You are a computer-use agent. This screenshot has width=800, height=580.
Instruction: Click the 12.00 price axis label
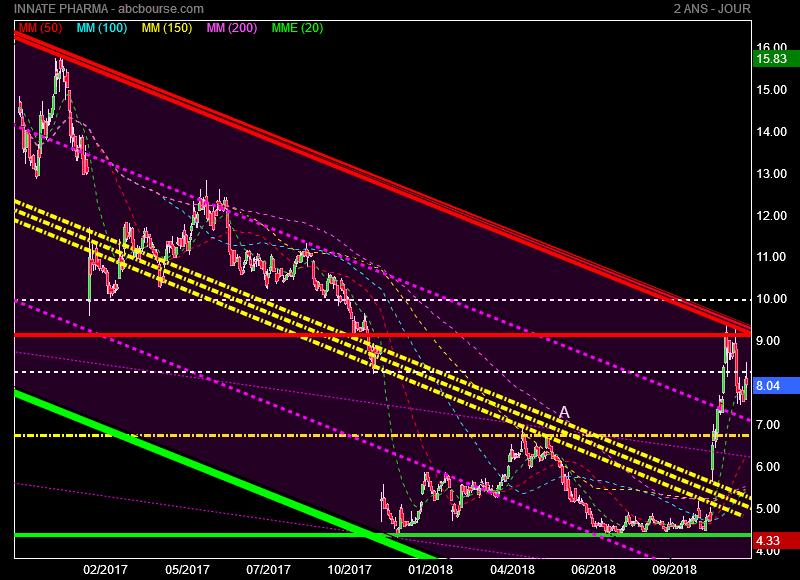pos(771,216)
